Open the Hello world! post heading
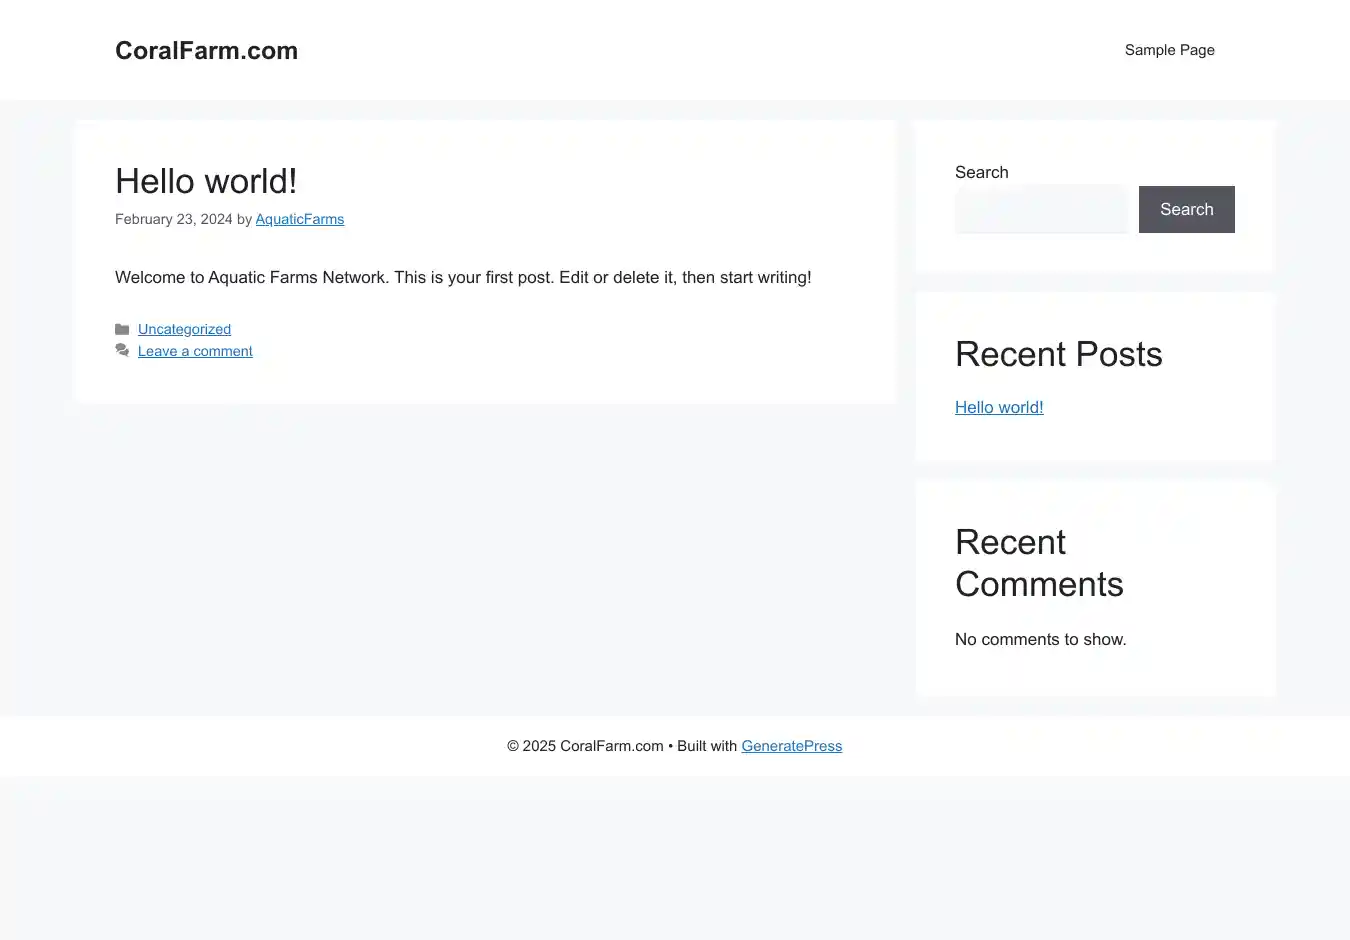The width and height of the screenshot is (1350, 940). pyautogui.click(x=206, y=181)
